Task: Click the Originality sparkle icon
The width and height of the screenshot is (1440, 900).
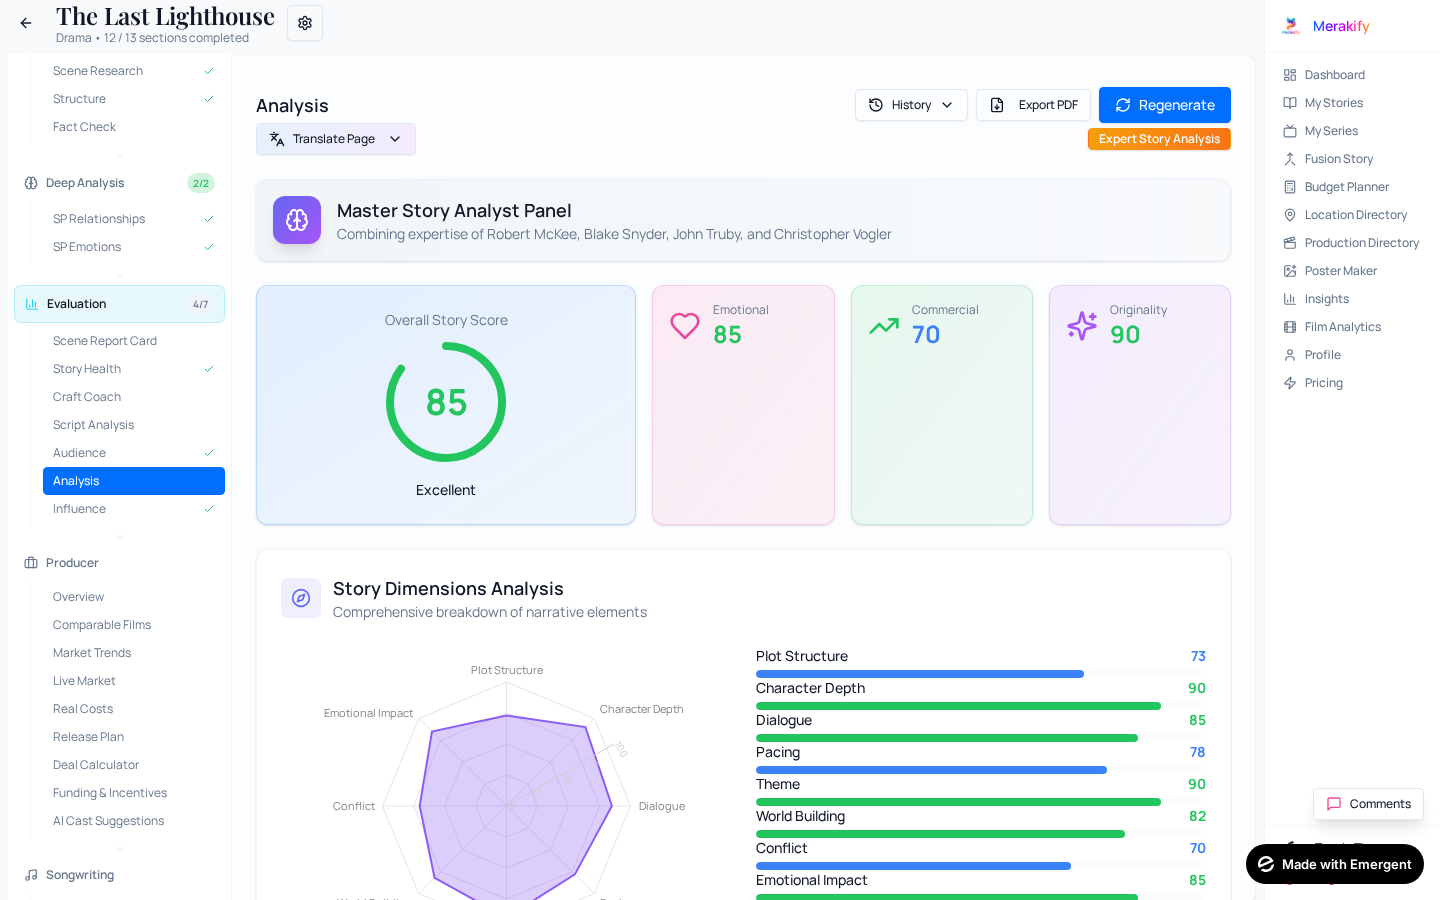Action: coord(1082,326)
